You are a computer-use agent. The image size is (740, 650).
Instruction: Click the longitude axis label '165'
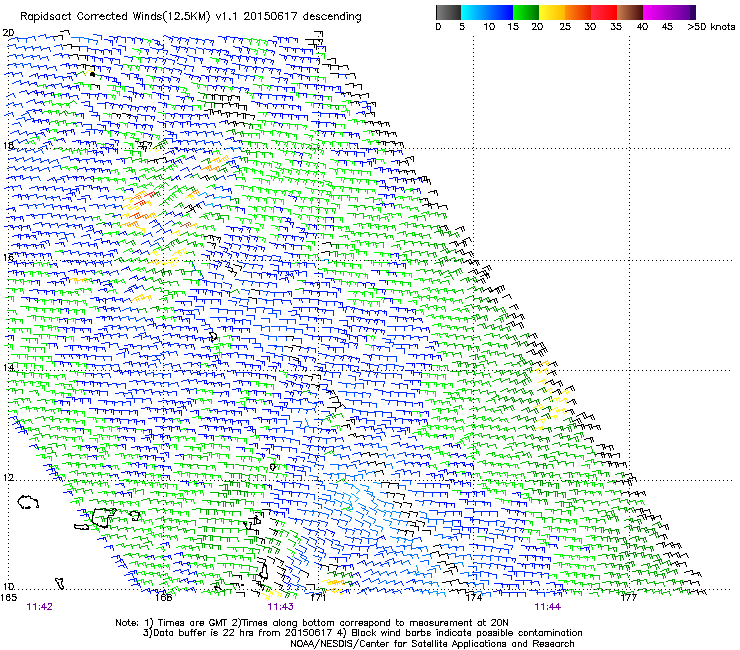(x=8, y=598)
